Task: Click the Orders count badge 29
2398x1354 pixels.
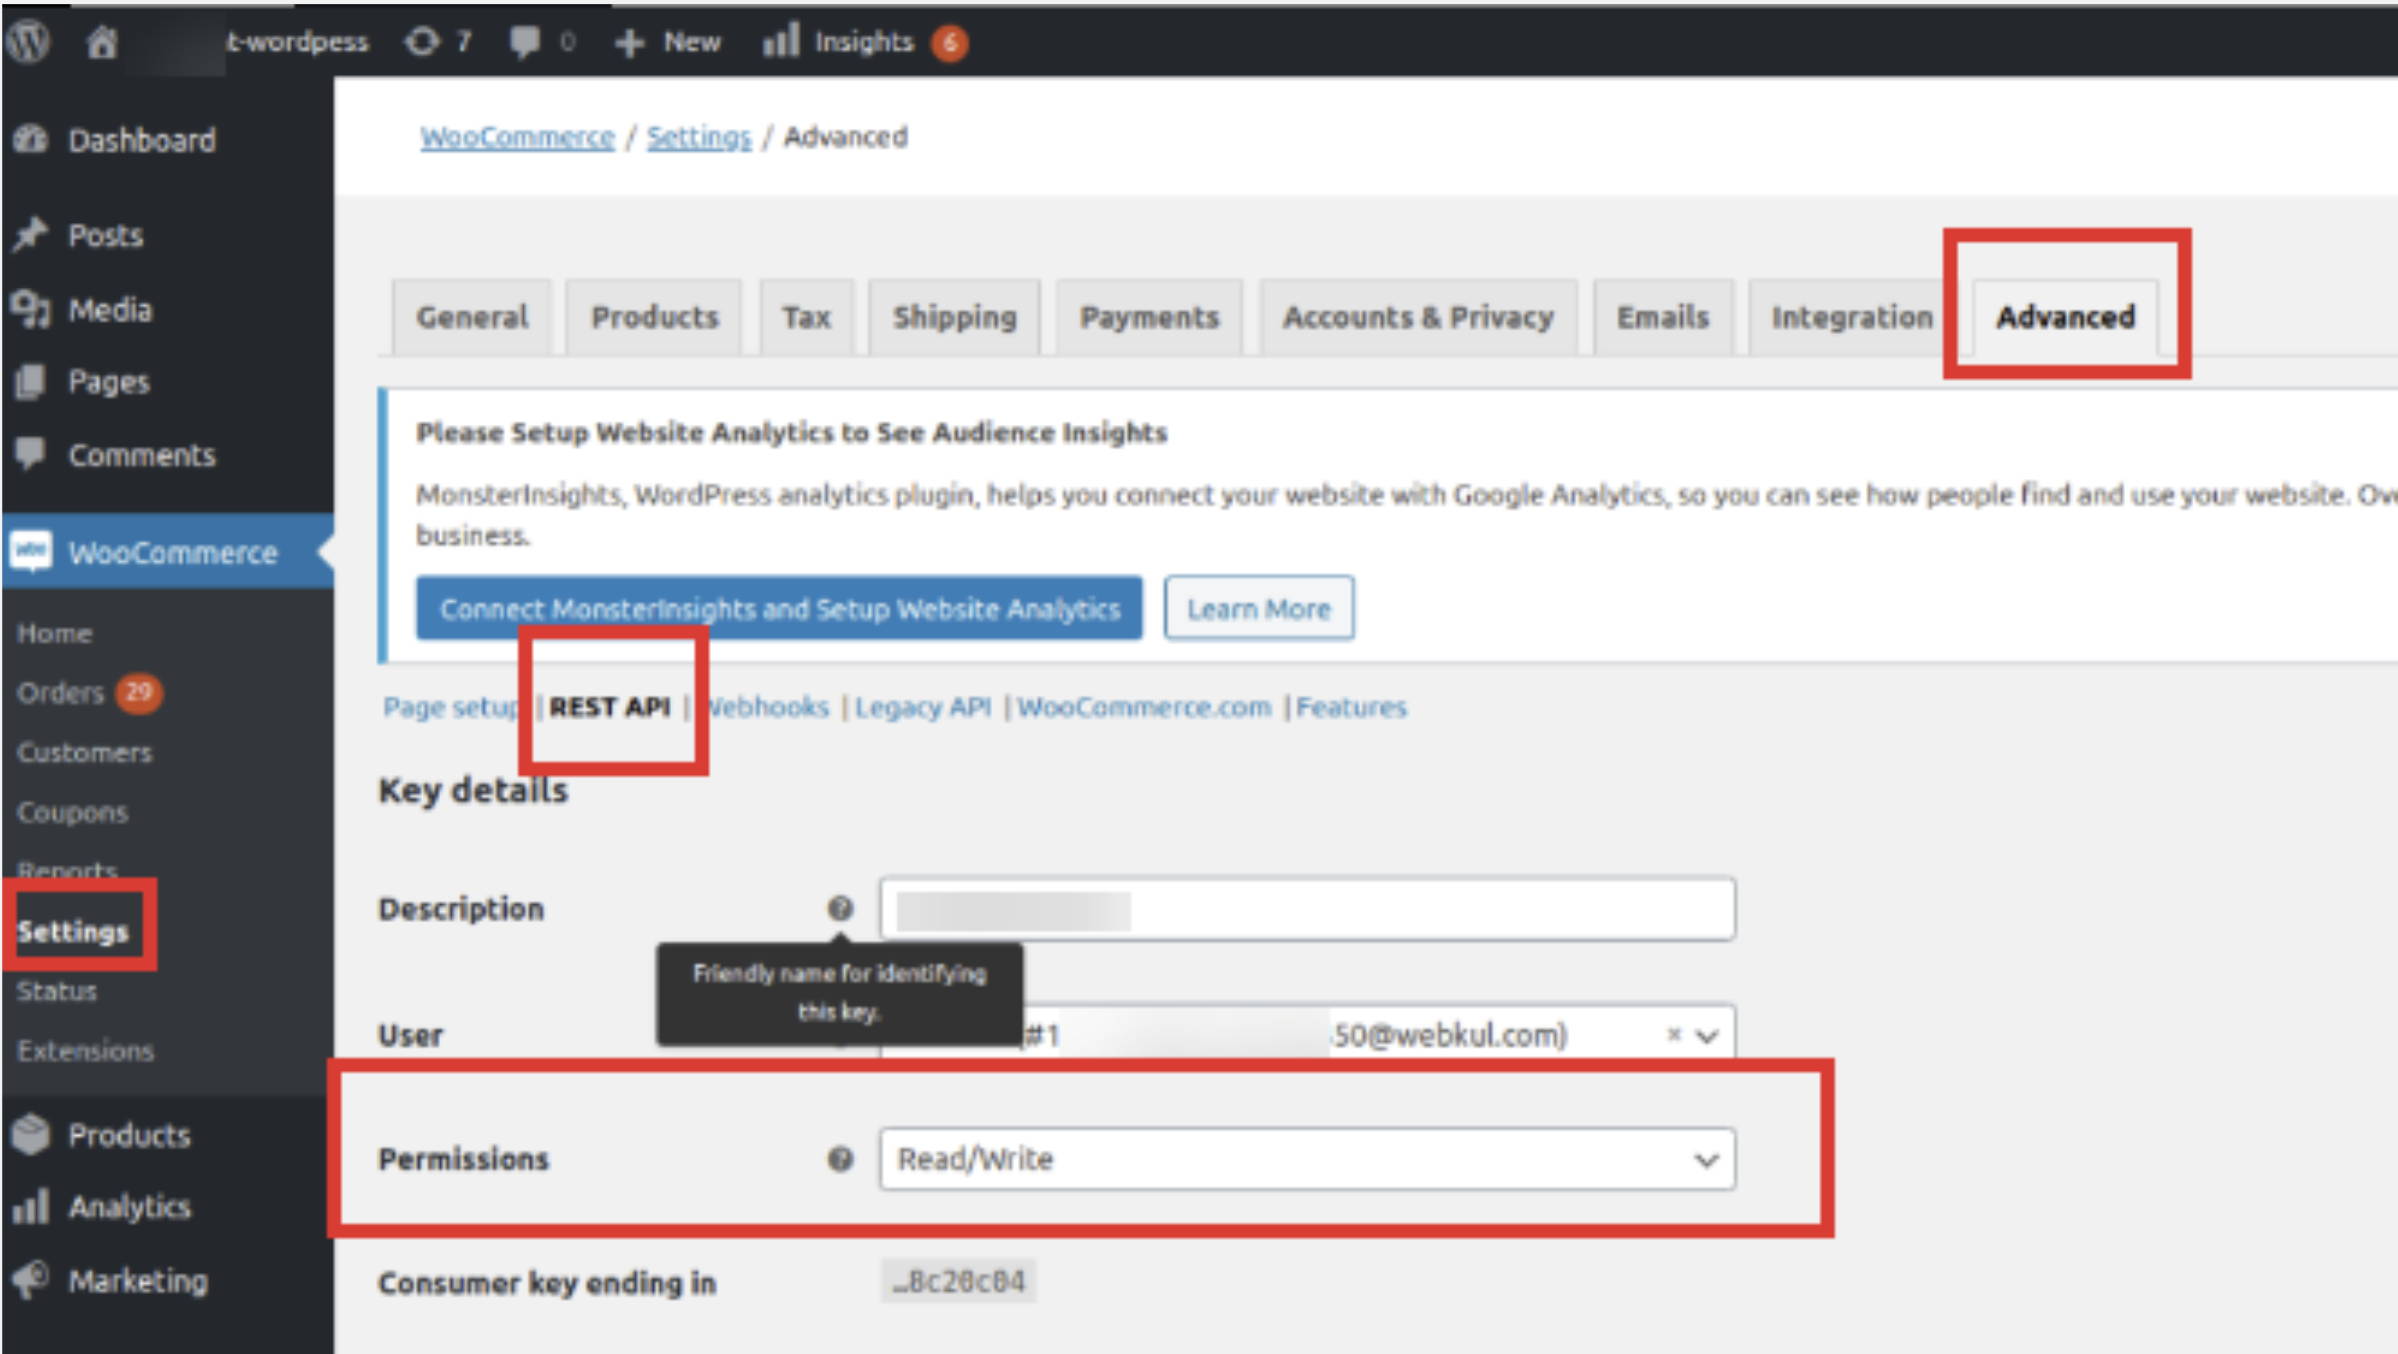Action: pos(139,691)
